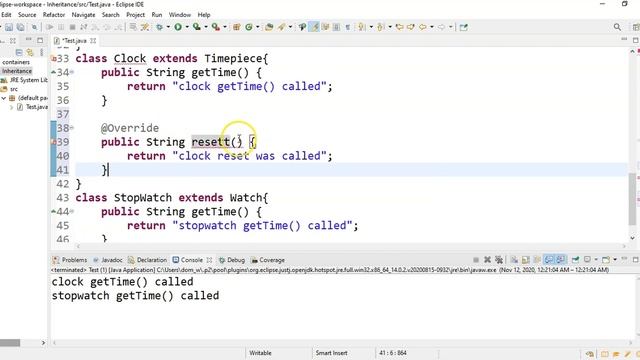Screen dimensions: 640x360
Task: Switch to the Javadoc tab
Action: [108, 260]
